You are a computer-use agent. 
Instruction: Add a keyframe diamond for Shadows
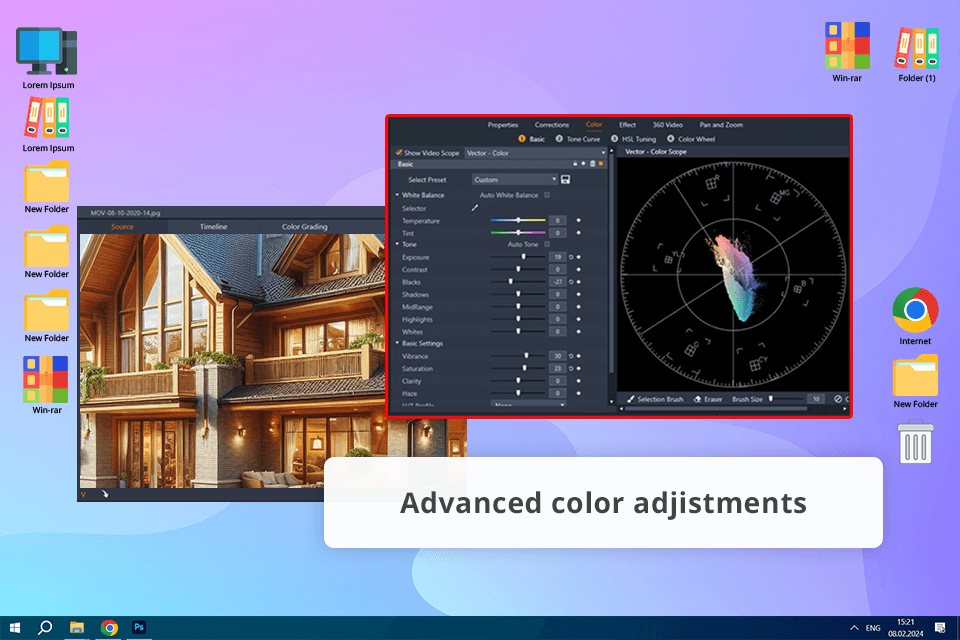(579, 295)
